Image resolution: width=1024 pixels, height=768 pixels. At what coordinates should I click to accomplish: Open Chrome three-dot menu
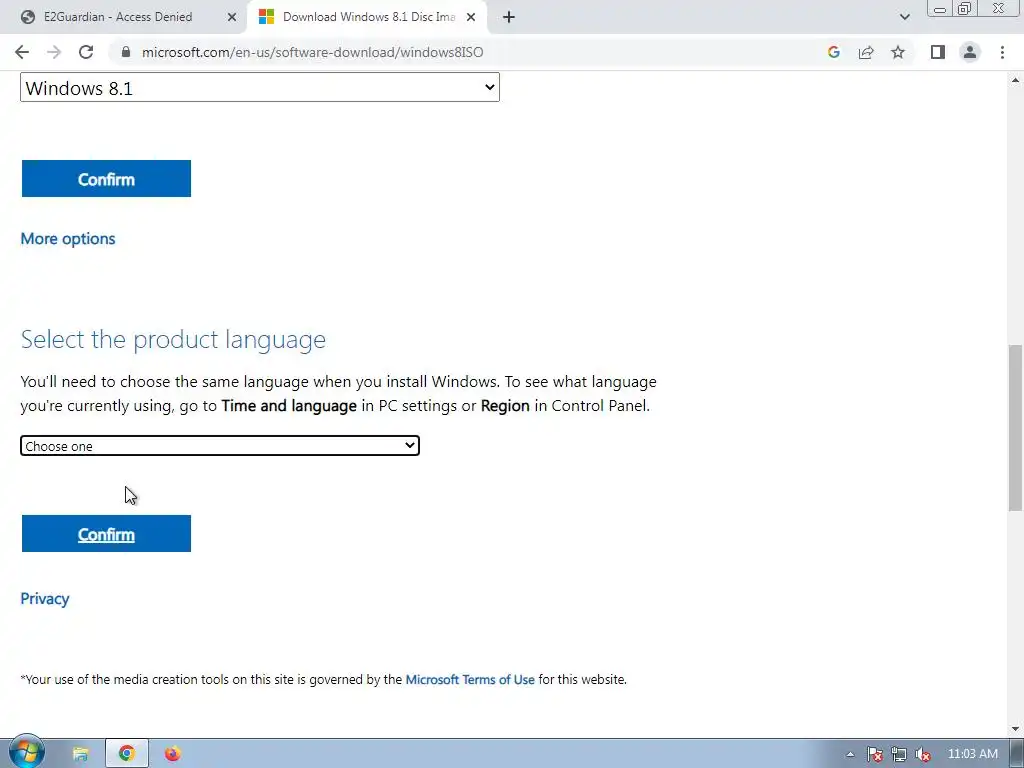1002,52
